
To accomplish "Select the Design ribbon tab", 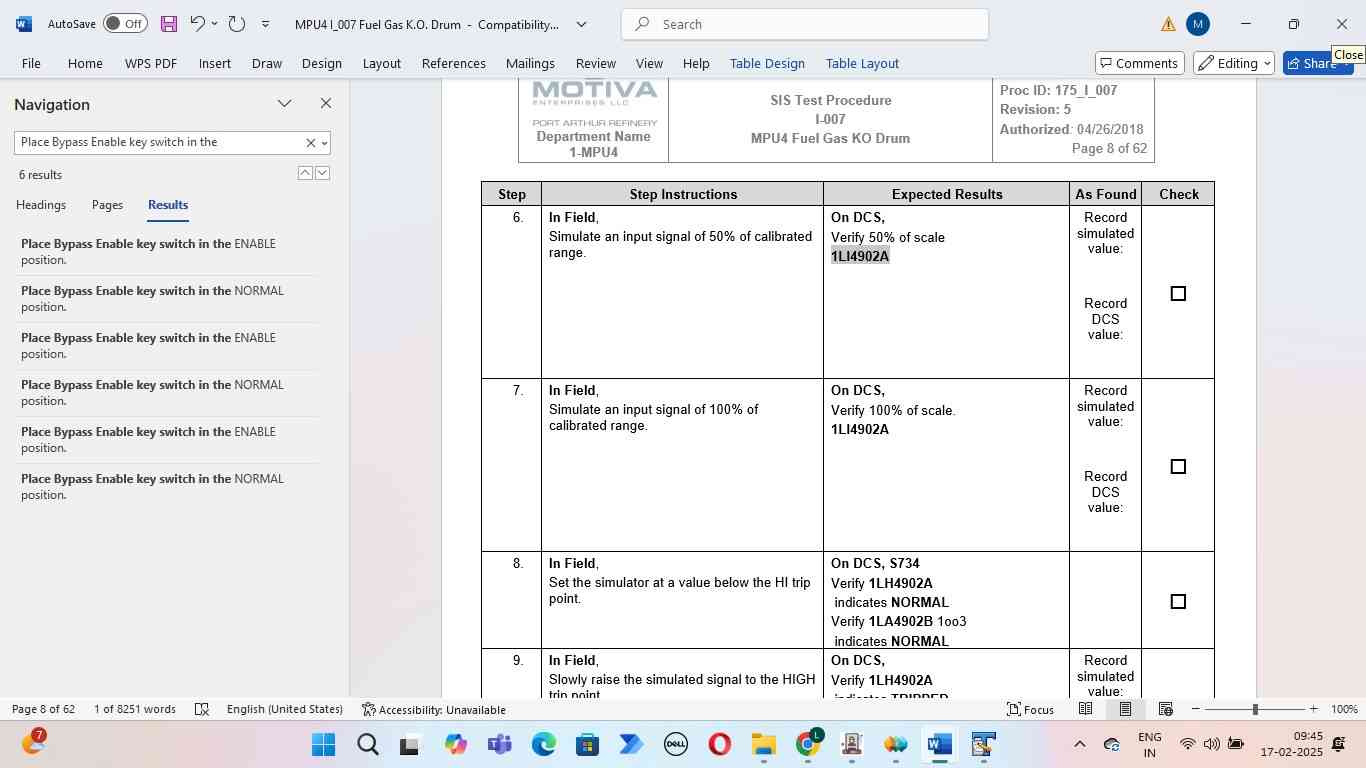I will pos(321,63).
